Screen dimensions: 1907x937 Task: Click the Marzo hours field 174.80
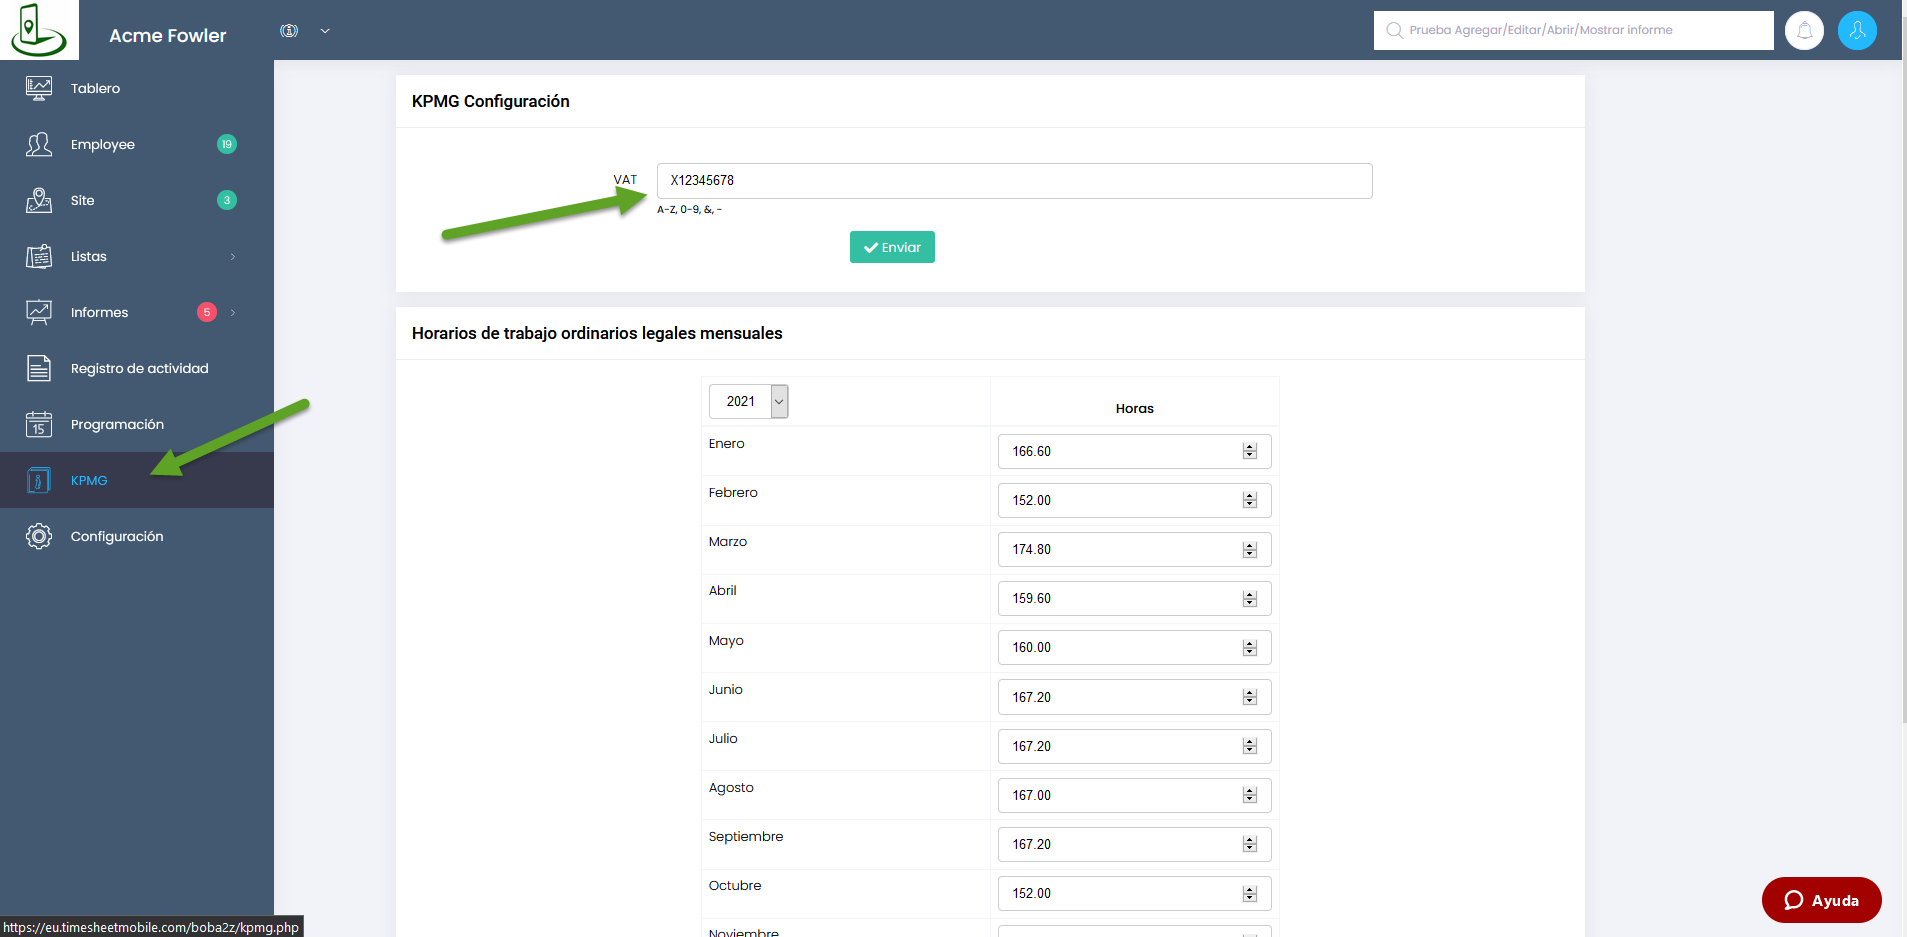pyautogui.click(x=1134, y=549)
